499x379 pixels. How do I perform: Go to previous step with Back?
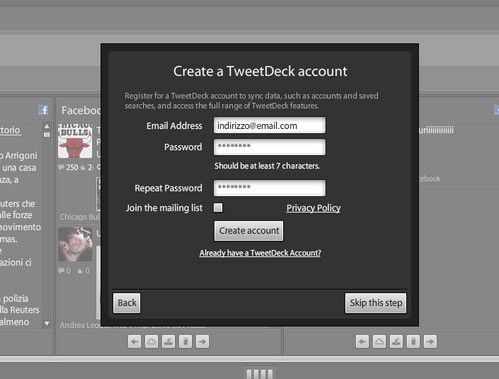pos(127,303)
